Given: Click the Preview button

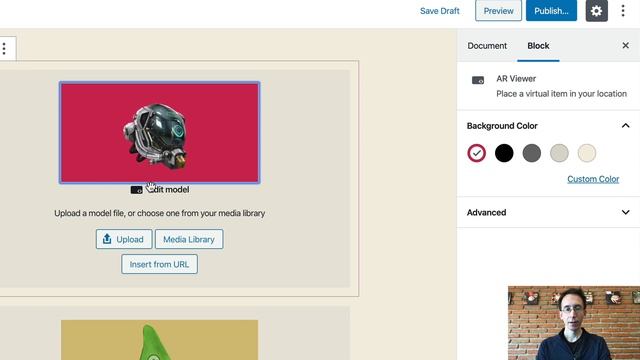Looking at the screenshot, I should pos(498,11).
